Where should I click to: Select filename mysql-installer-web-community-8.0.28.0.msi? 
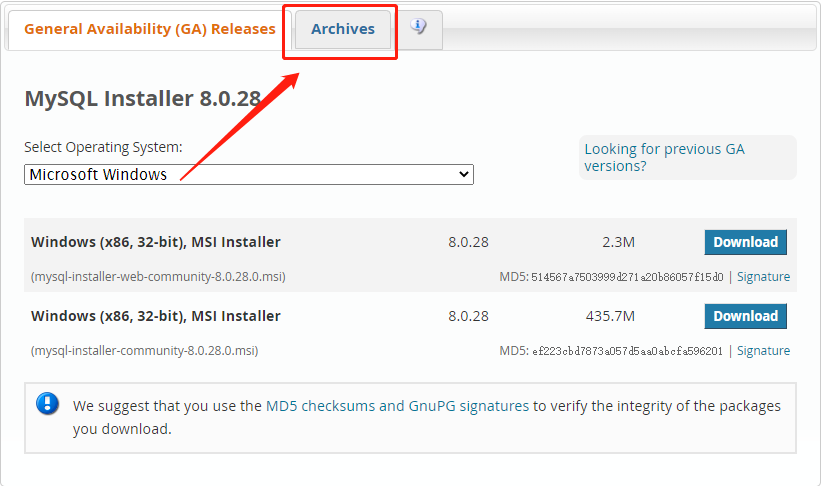[158, 277]
